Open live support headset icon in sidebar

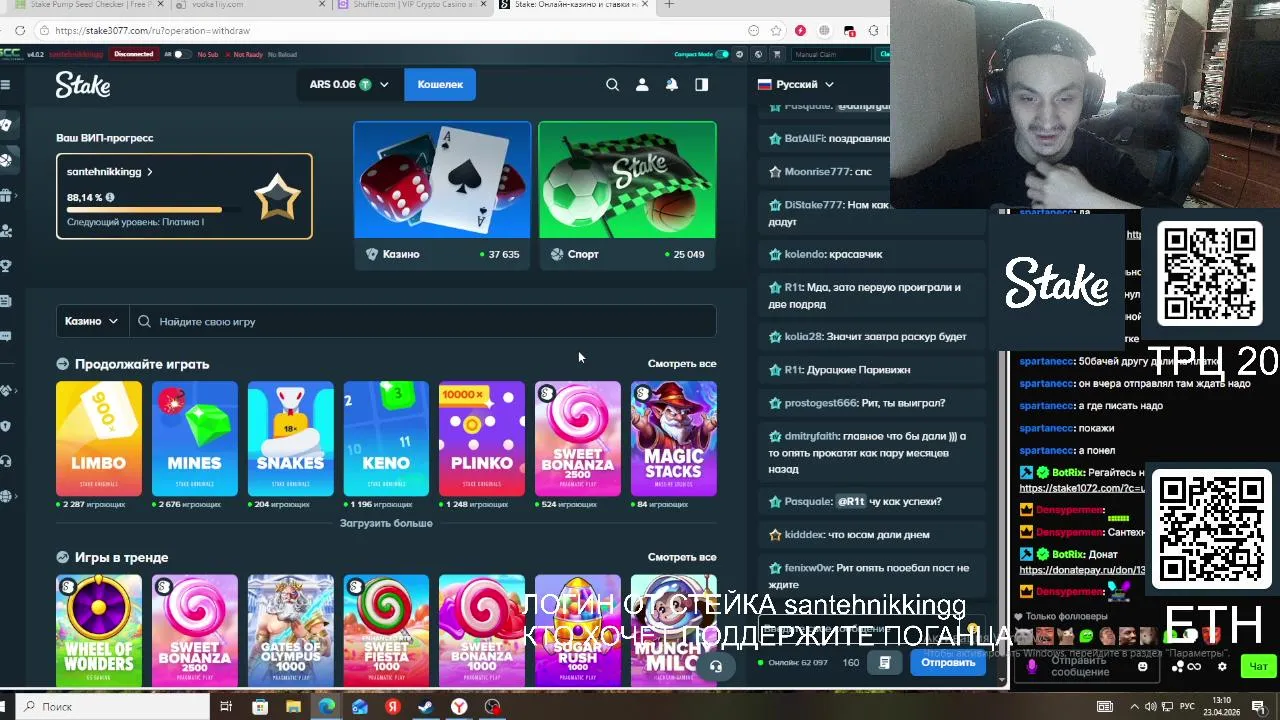click(x=5, y=461)
